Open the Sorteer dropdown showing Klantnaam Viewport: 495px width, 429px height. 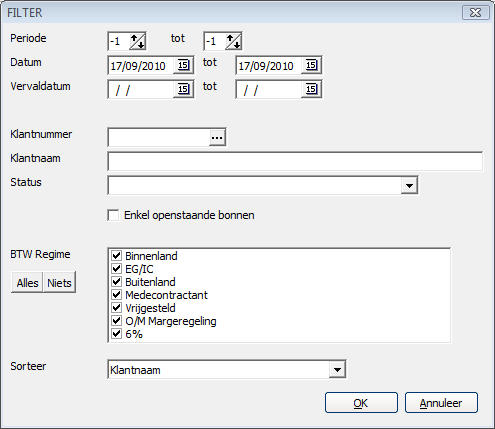(x=337, y=370)
